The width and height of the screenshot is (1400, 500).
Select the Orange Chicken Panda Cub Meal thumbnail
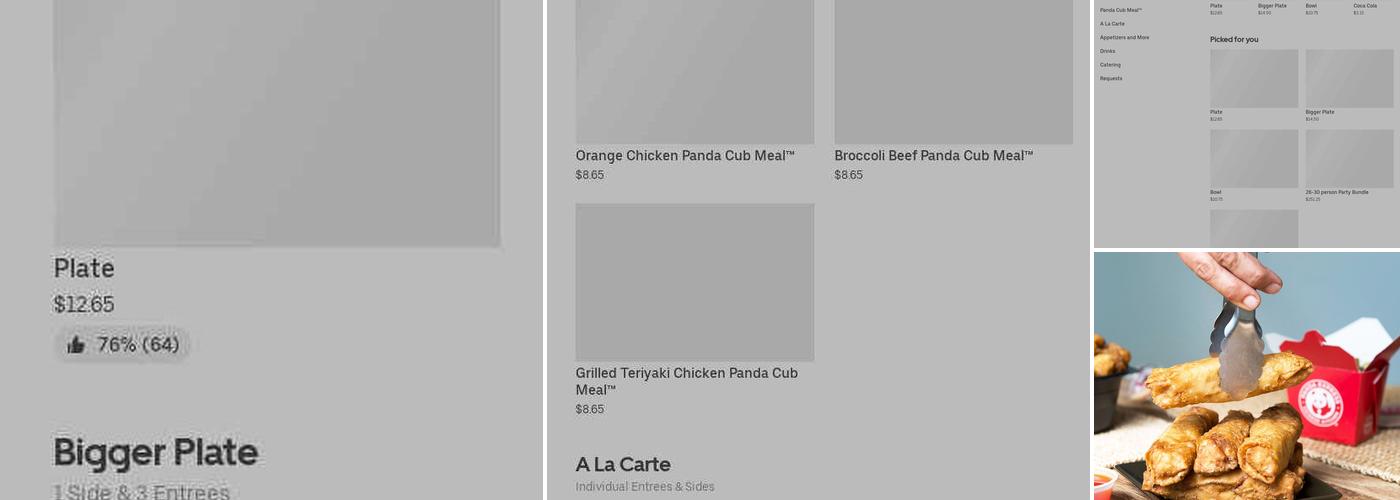click(x=694, y=72)
